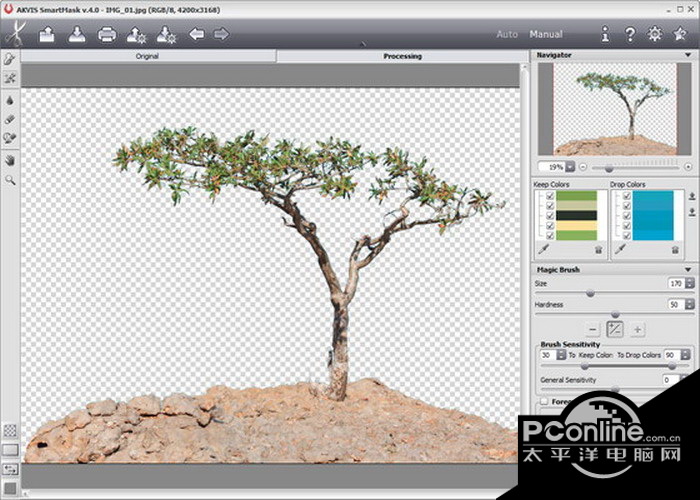Switch to Manual mode
The height and width of the screenshot is (500, 700).
click(x=546, y=35)
